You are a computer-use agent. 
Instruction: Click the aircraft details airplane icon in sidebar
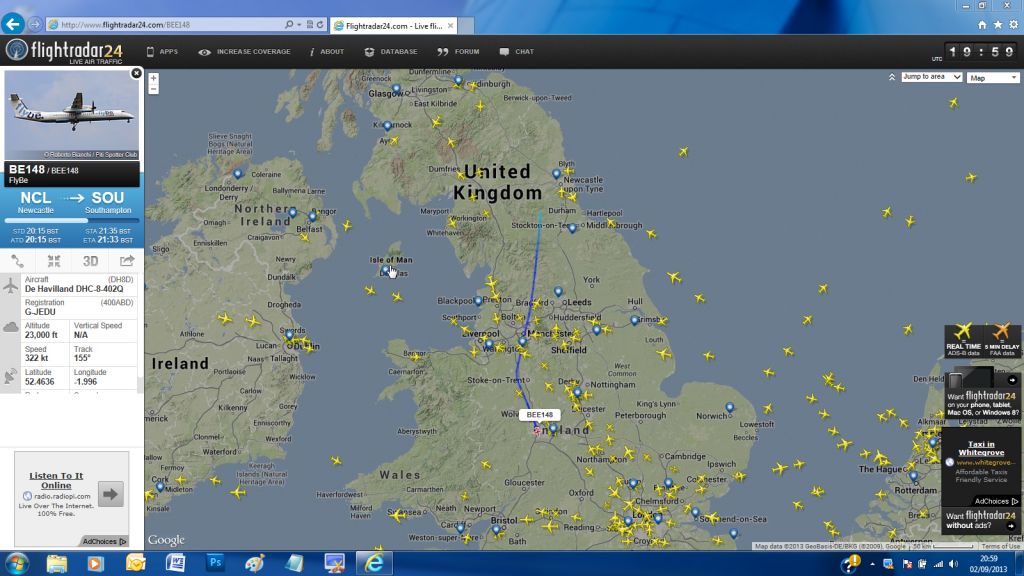pos(10,285)
